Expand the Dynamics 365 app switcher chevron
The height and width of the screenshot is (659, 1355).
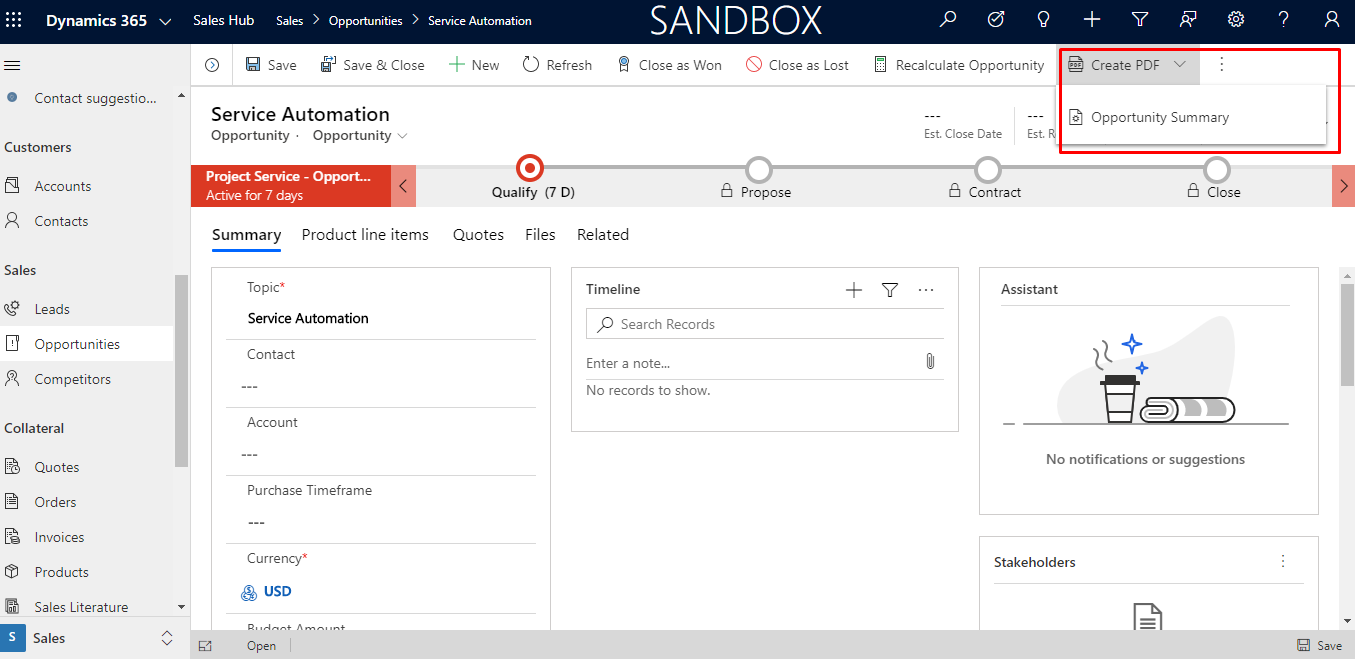pyautogui.click(x=165, y=21)
